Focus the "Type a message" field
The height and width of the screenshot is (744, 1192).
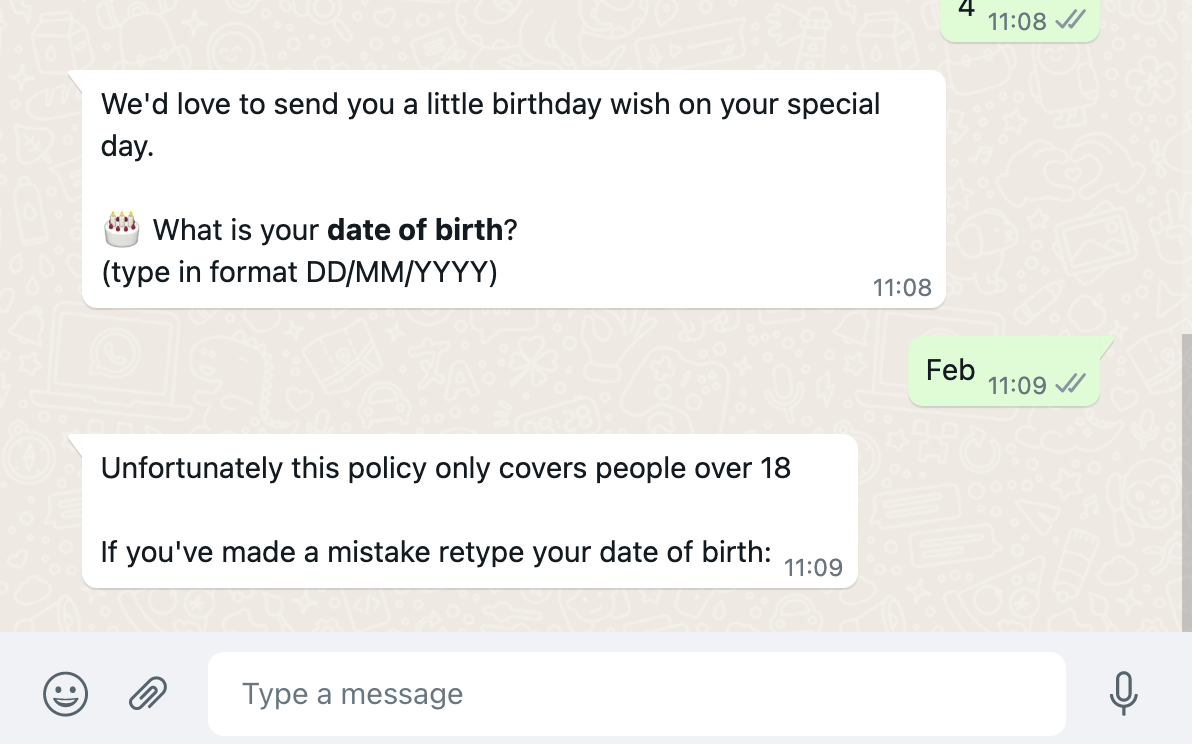pyautogui.click(x=636, y=693)
